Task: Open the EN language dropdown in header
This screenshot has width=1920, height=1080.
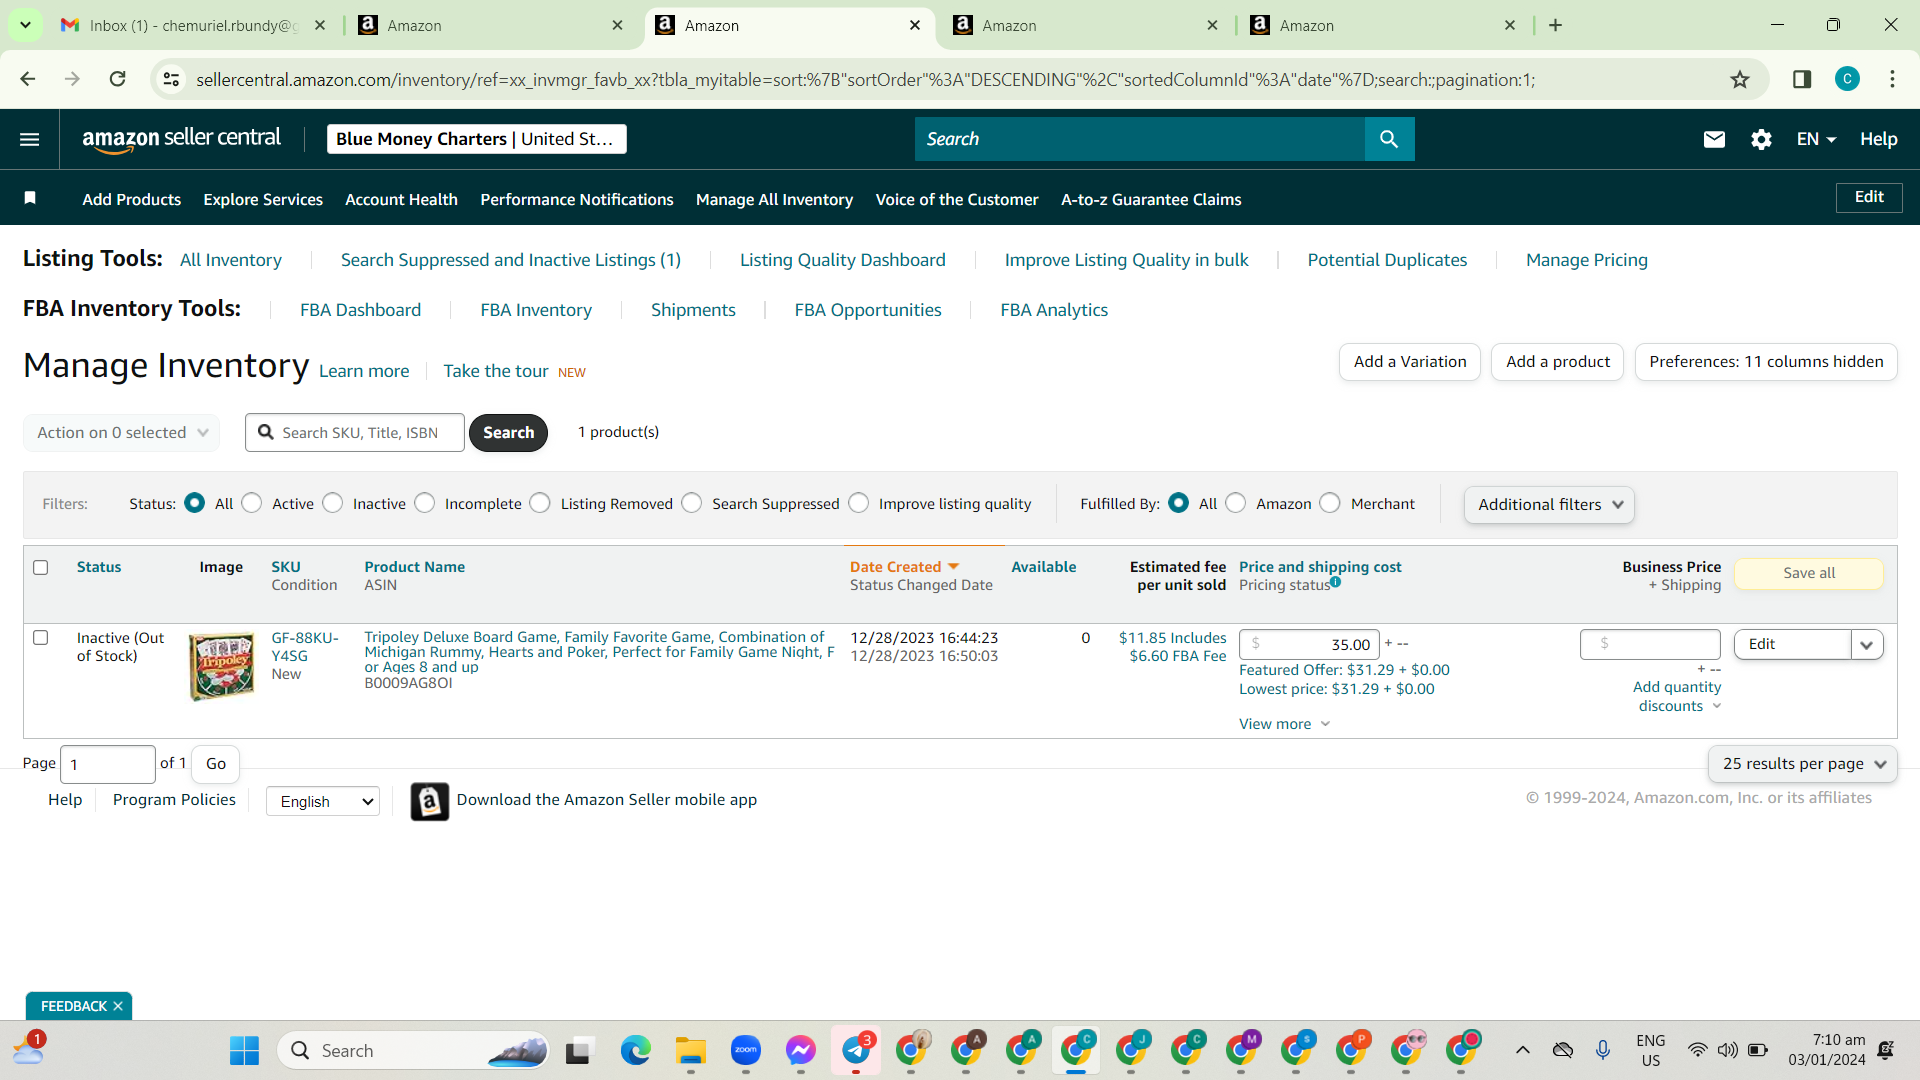Action: click(x=1816, y=139)
